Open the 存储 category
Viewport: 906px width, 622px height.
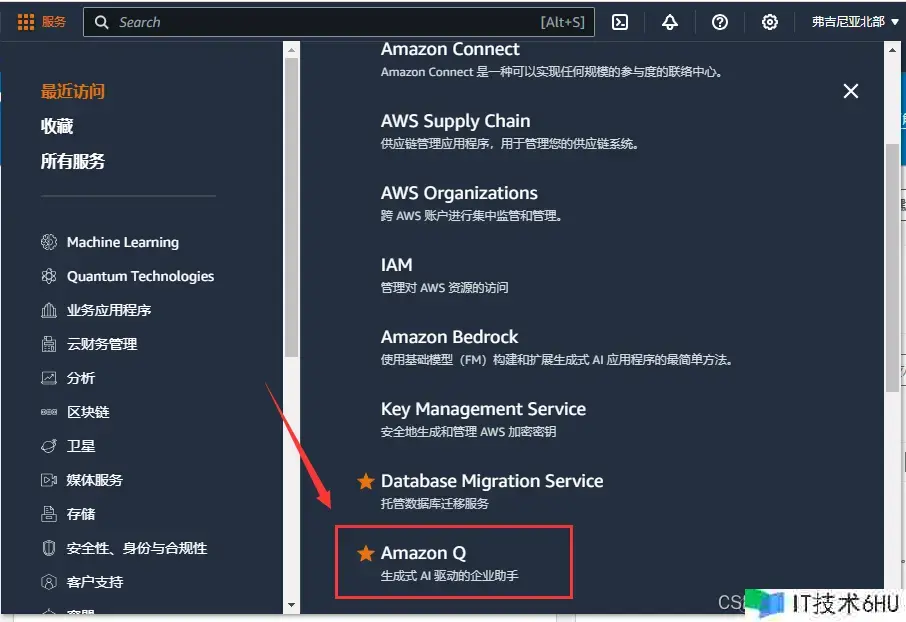click(x=81, y=514)
